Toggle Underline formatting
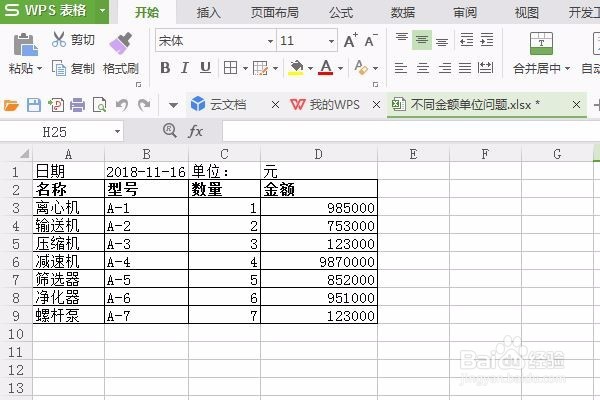Image resolution: width=600 pixels, height=400 pixels. 205,68
